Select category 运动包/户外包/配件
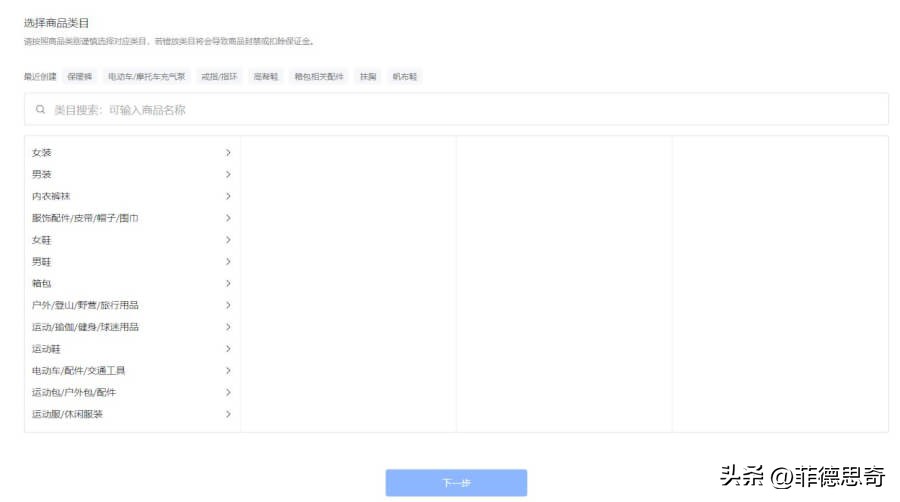 pos(132,392)
